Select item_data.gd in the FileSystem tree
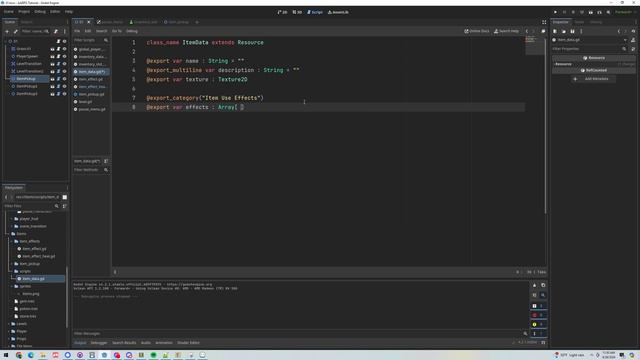640x360 pixels. (x=33, y=279)
